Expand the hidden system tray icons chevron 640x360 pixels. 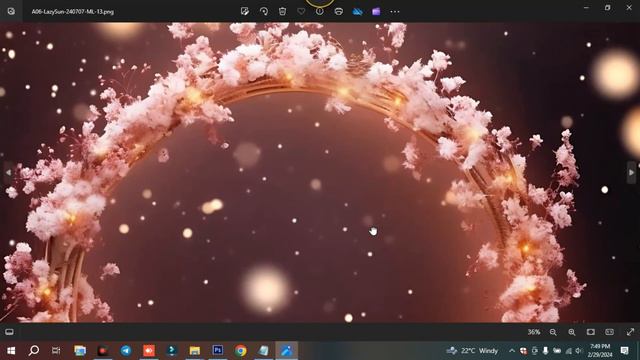(x=512, y=350)
